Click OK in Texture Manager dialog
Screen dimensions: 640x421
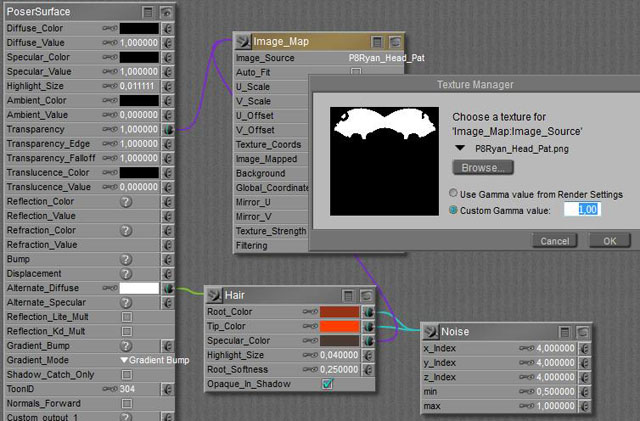tap(609, 241)
